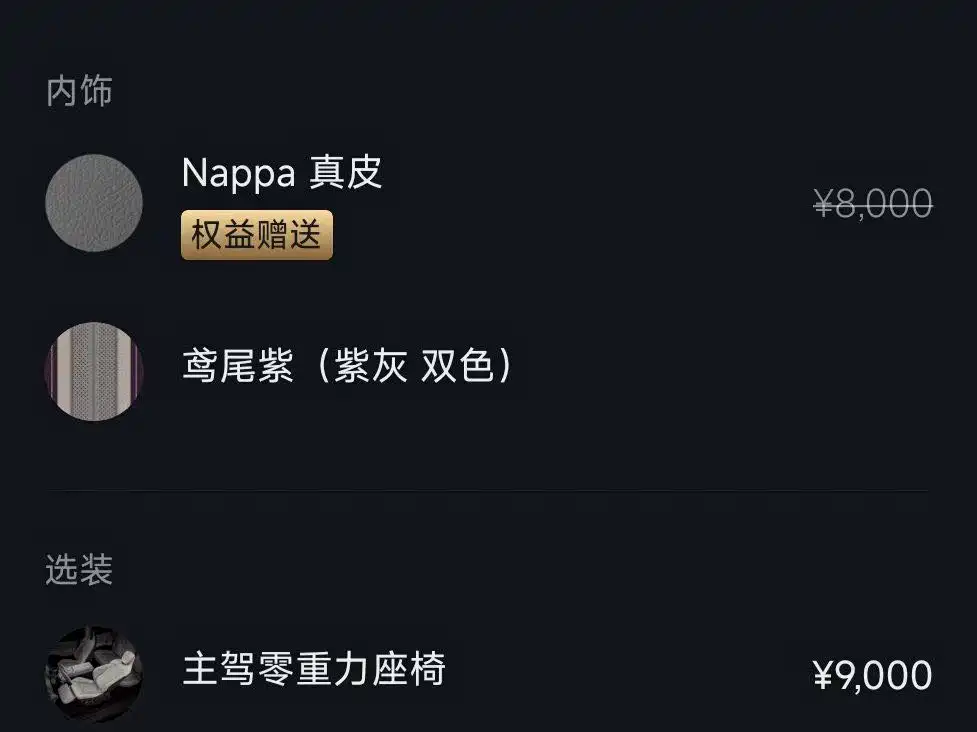Click the 鸢尾紫 characters before the parenthesis
This screenshot has width=977, height=732.
[x=238, y=365]
